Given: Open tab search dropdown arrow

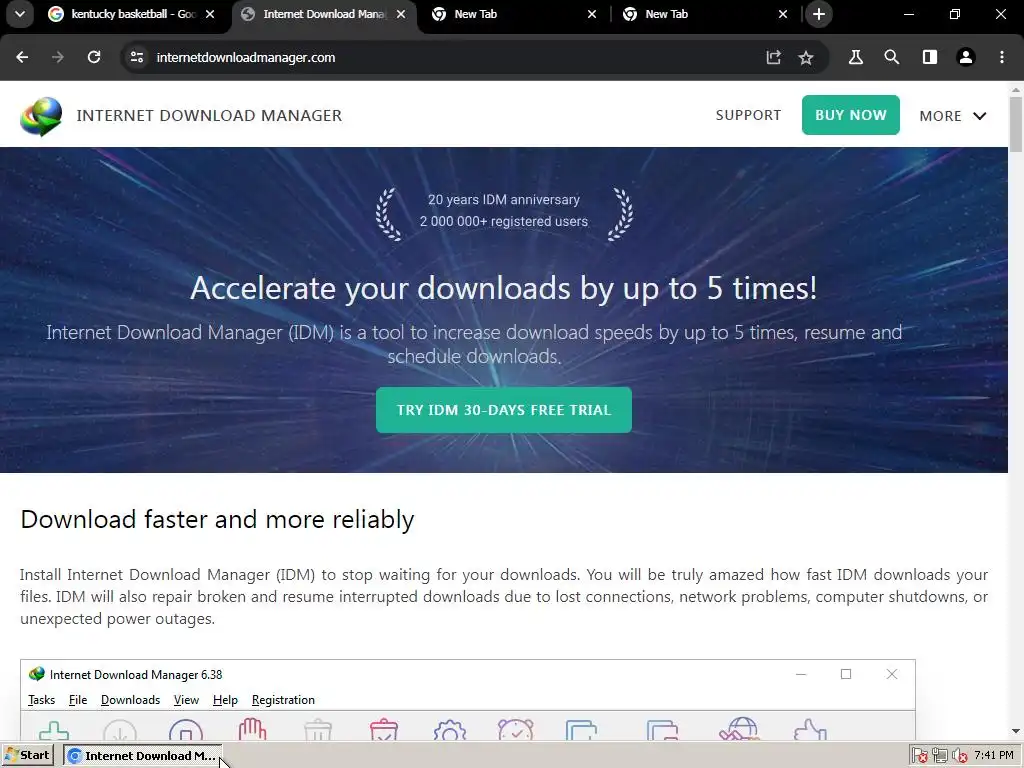Looking at the screenshot, I should click(20, 14).
